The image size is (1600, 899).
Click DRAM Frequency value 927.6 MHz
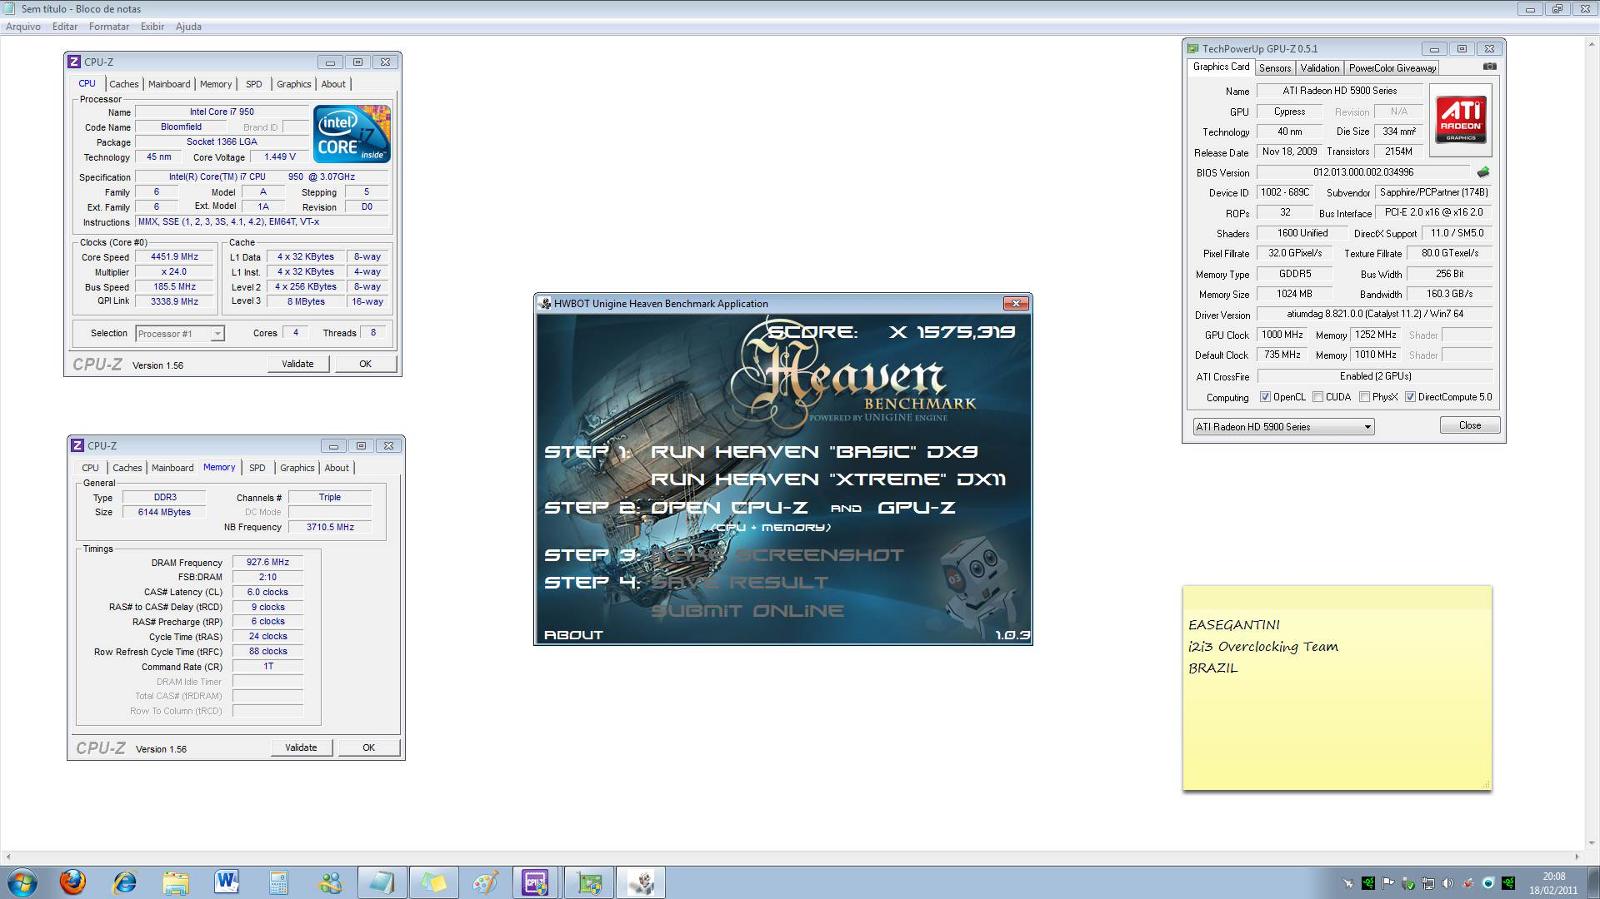coord(267,562)
